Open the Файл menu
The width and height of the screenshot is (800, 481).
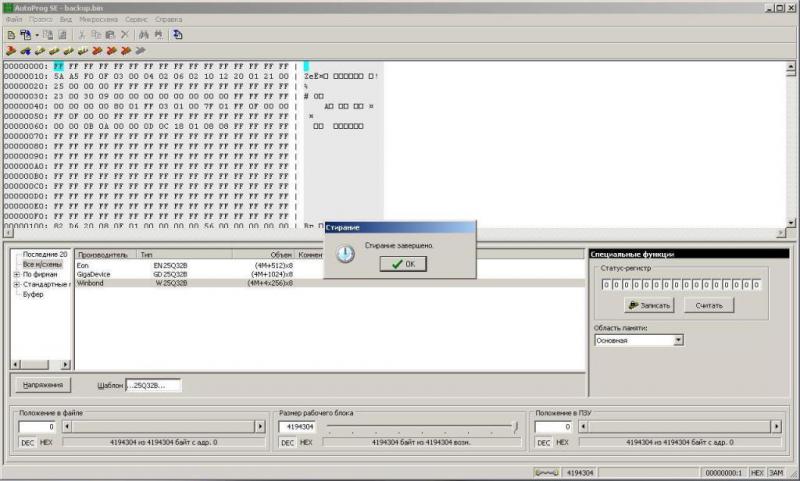[x=14, y=19]
